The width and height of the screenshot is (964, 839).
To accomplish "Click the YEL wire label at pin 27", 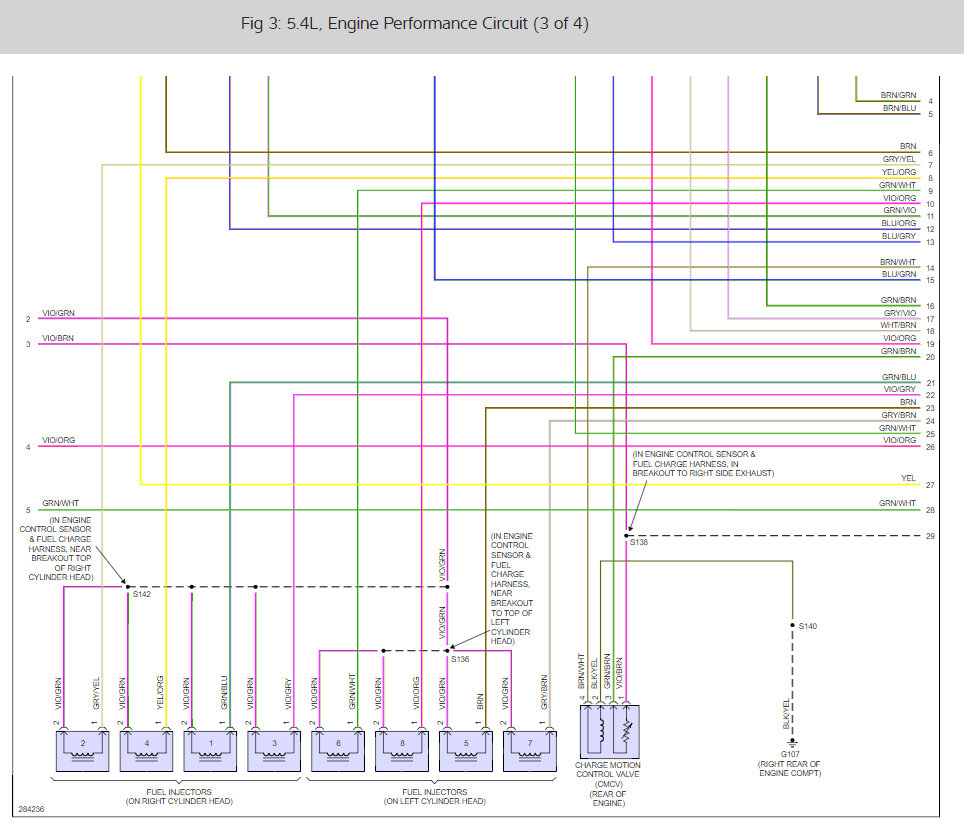I will click(x=909, y=478).
